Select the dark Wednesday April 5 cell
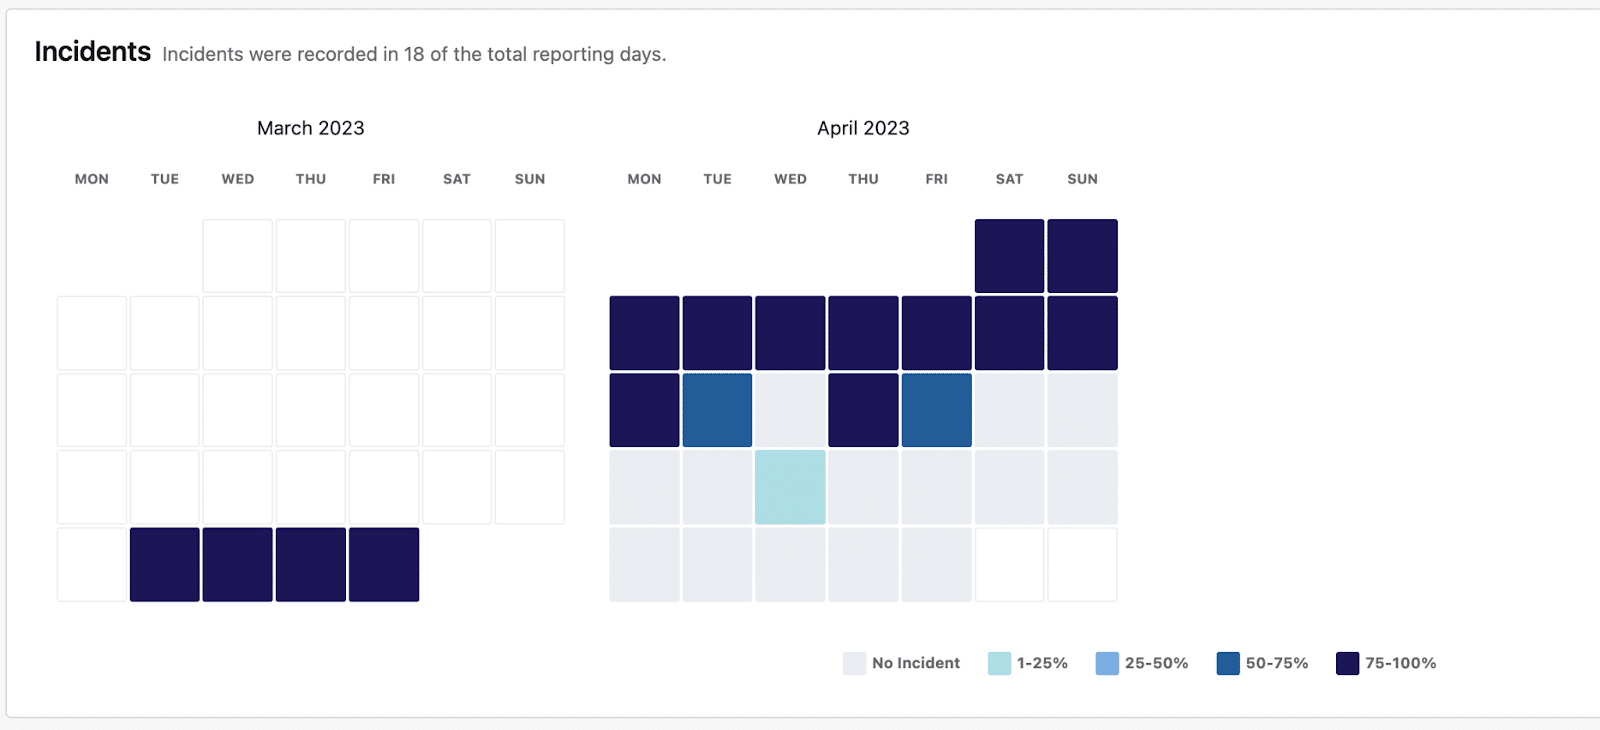This screenshot has height=730, width=1600. coord(790,333)
